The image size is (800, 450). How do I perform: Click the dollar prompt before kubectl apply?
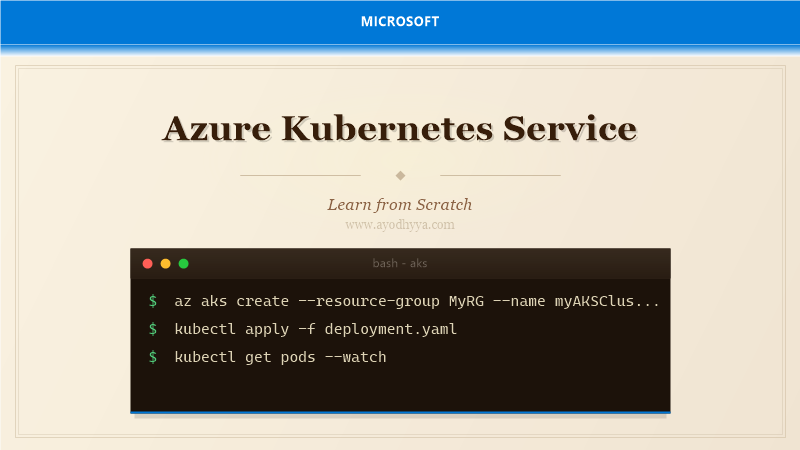tap(153, 329)
